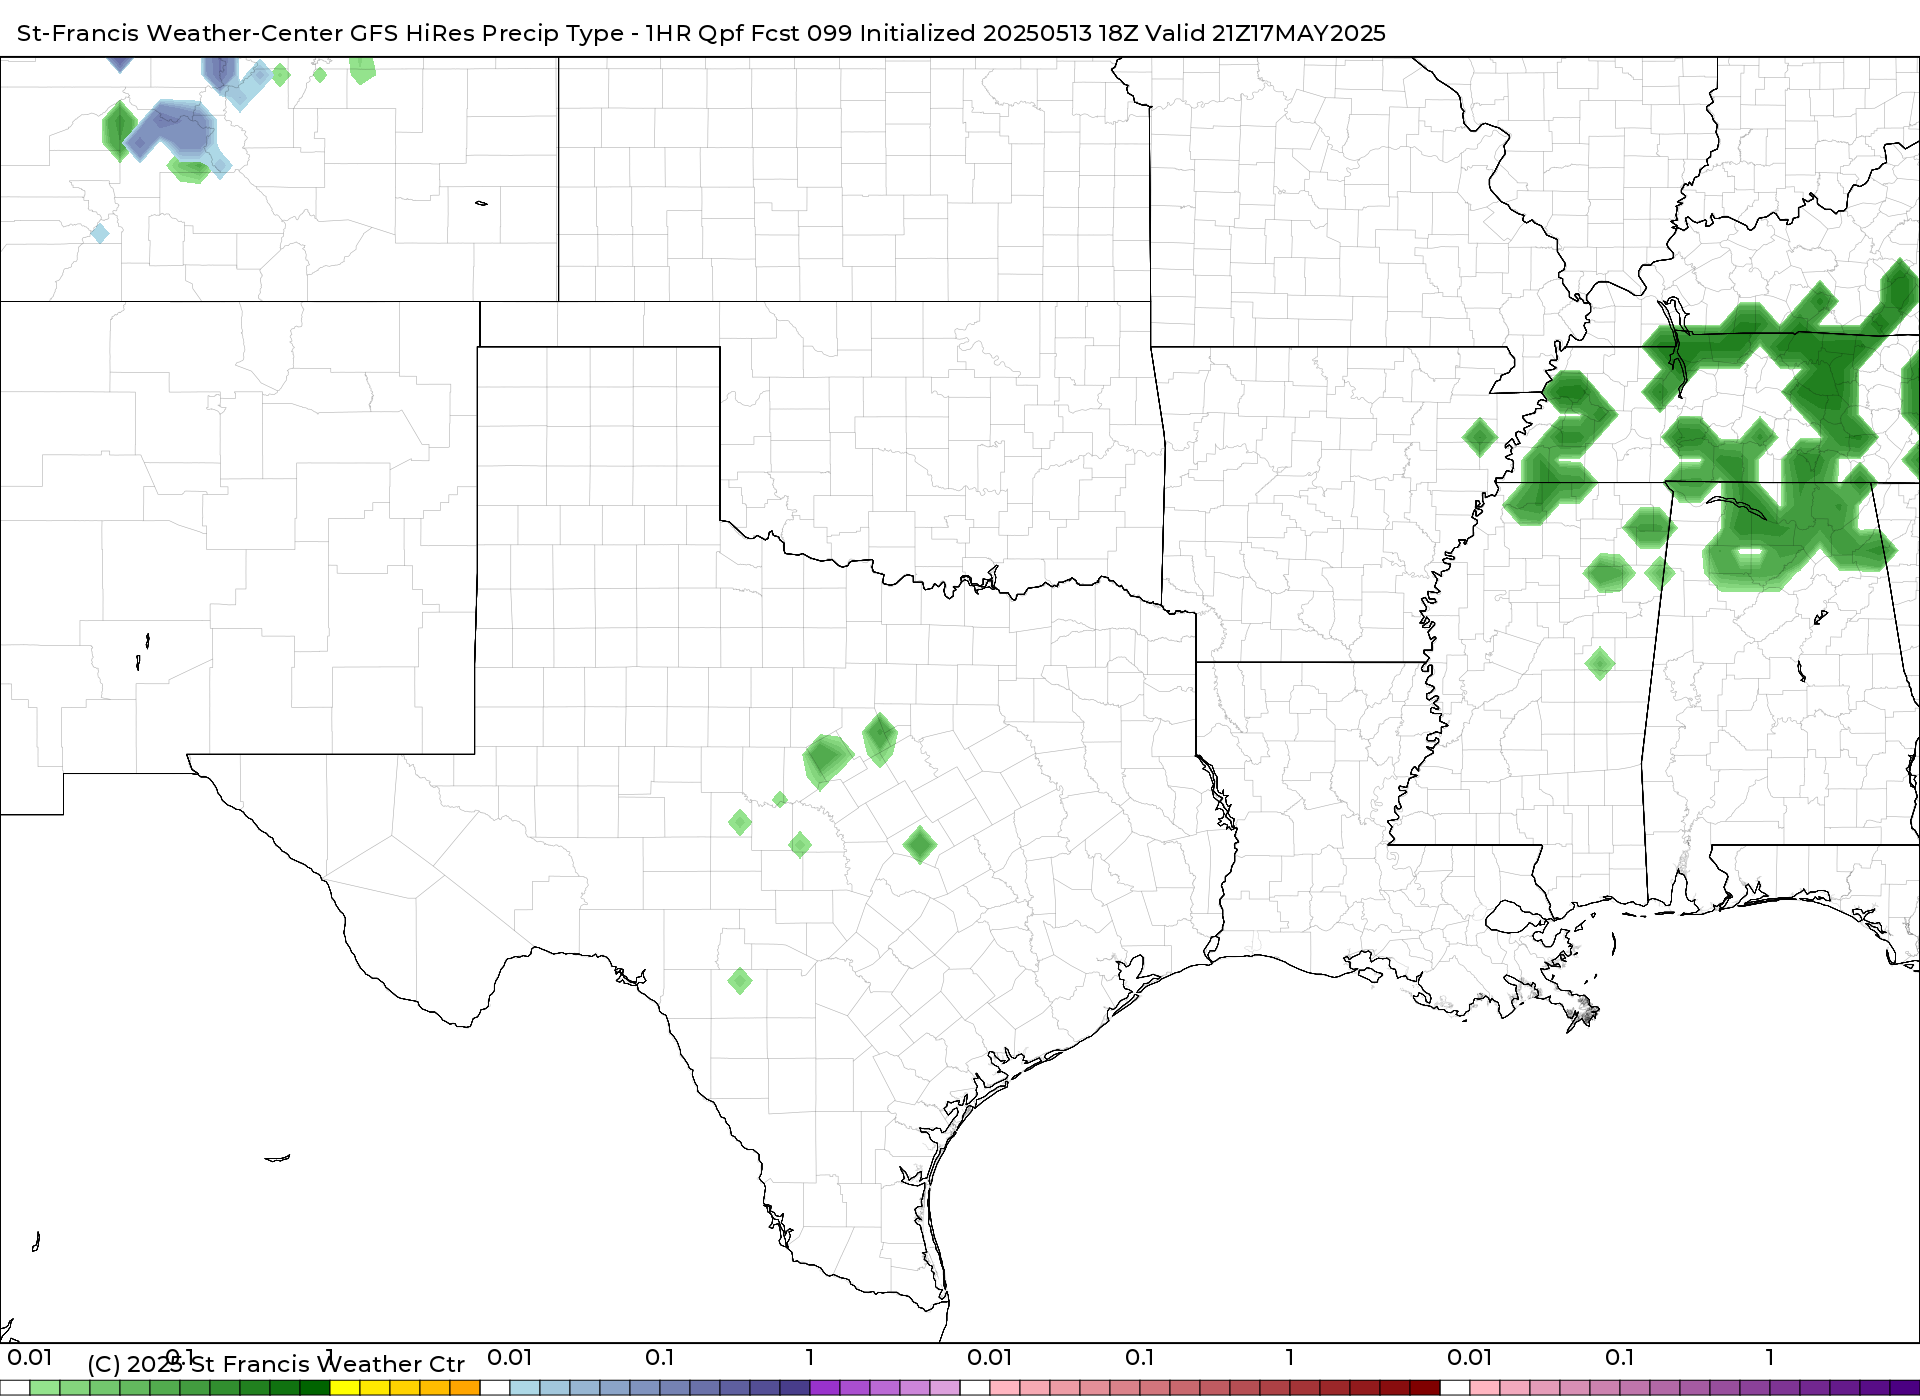1920x1400 pixels.
Task: Pick the darkest navy-indigo legend swatch
Action: click(x=795, y=1388)
